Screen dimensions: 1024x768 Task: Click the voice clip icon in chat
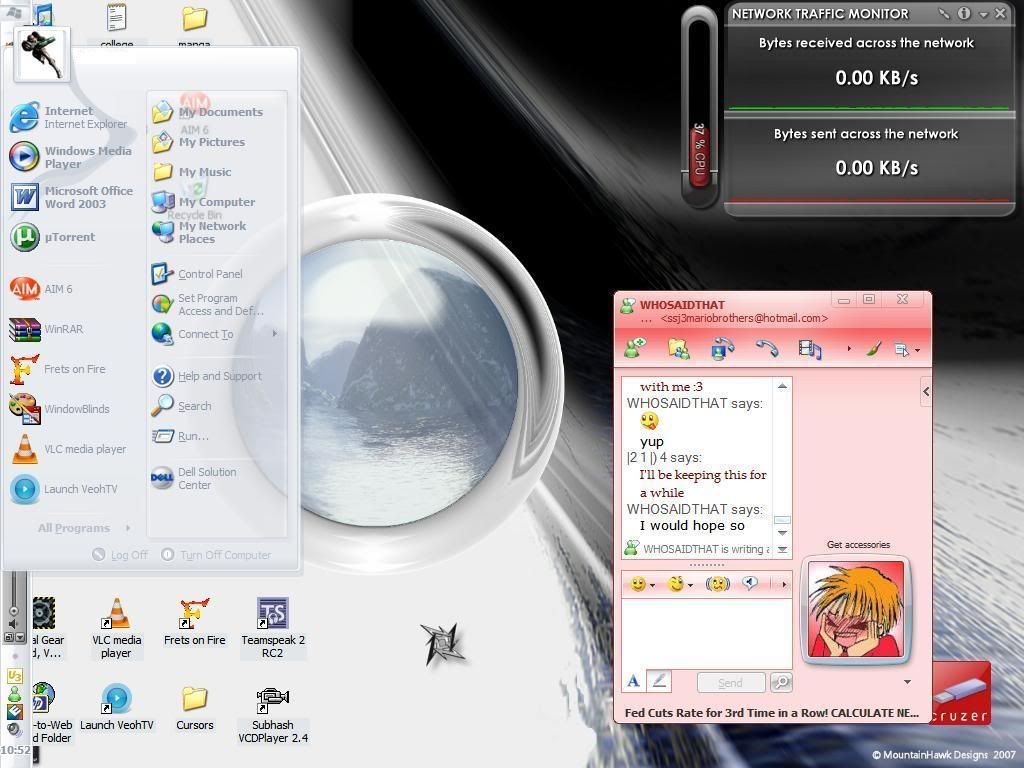coord(749,584)
